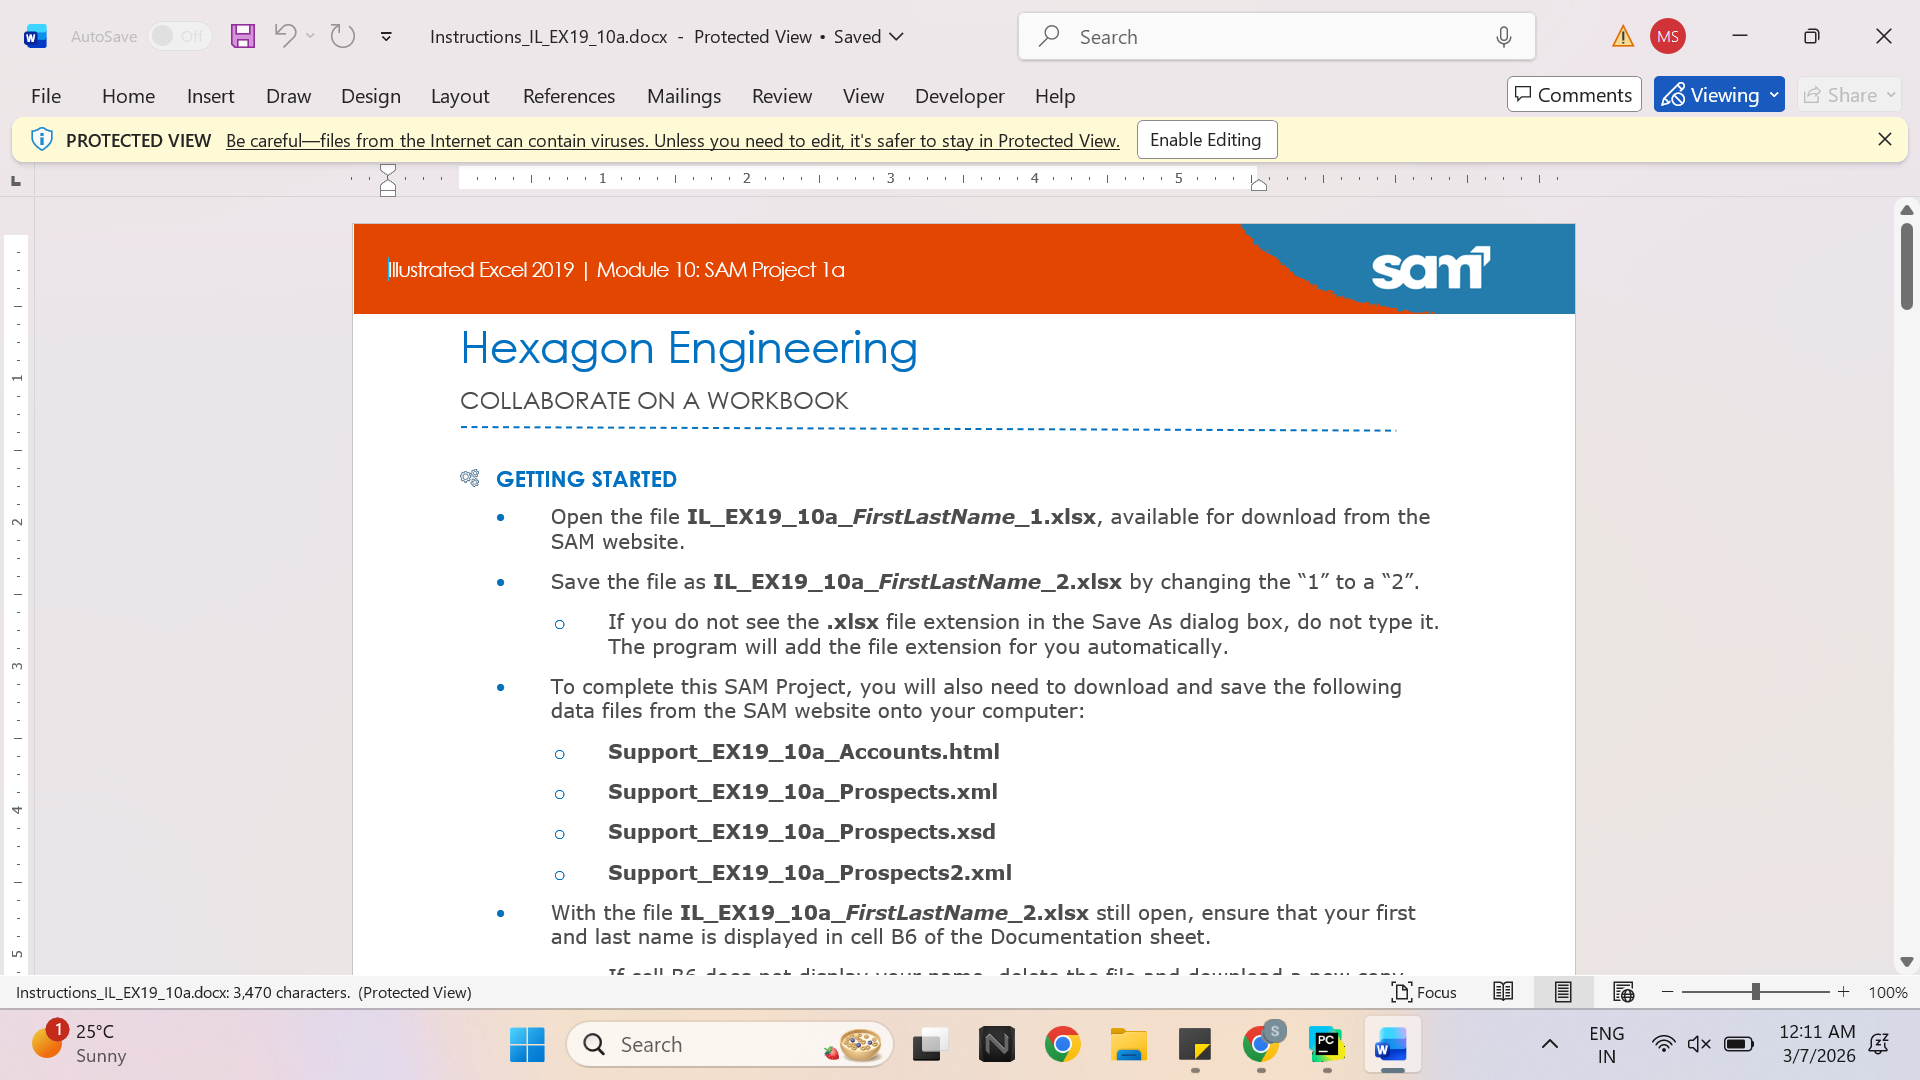1920x1080 pixels.
Task: Go to the Mailings tab
Action: tap(684, 96)
